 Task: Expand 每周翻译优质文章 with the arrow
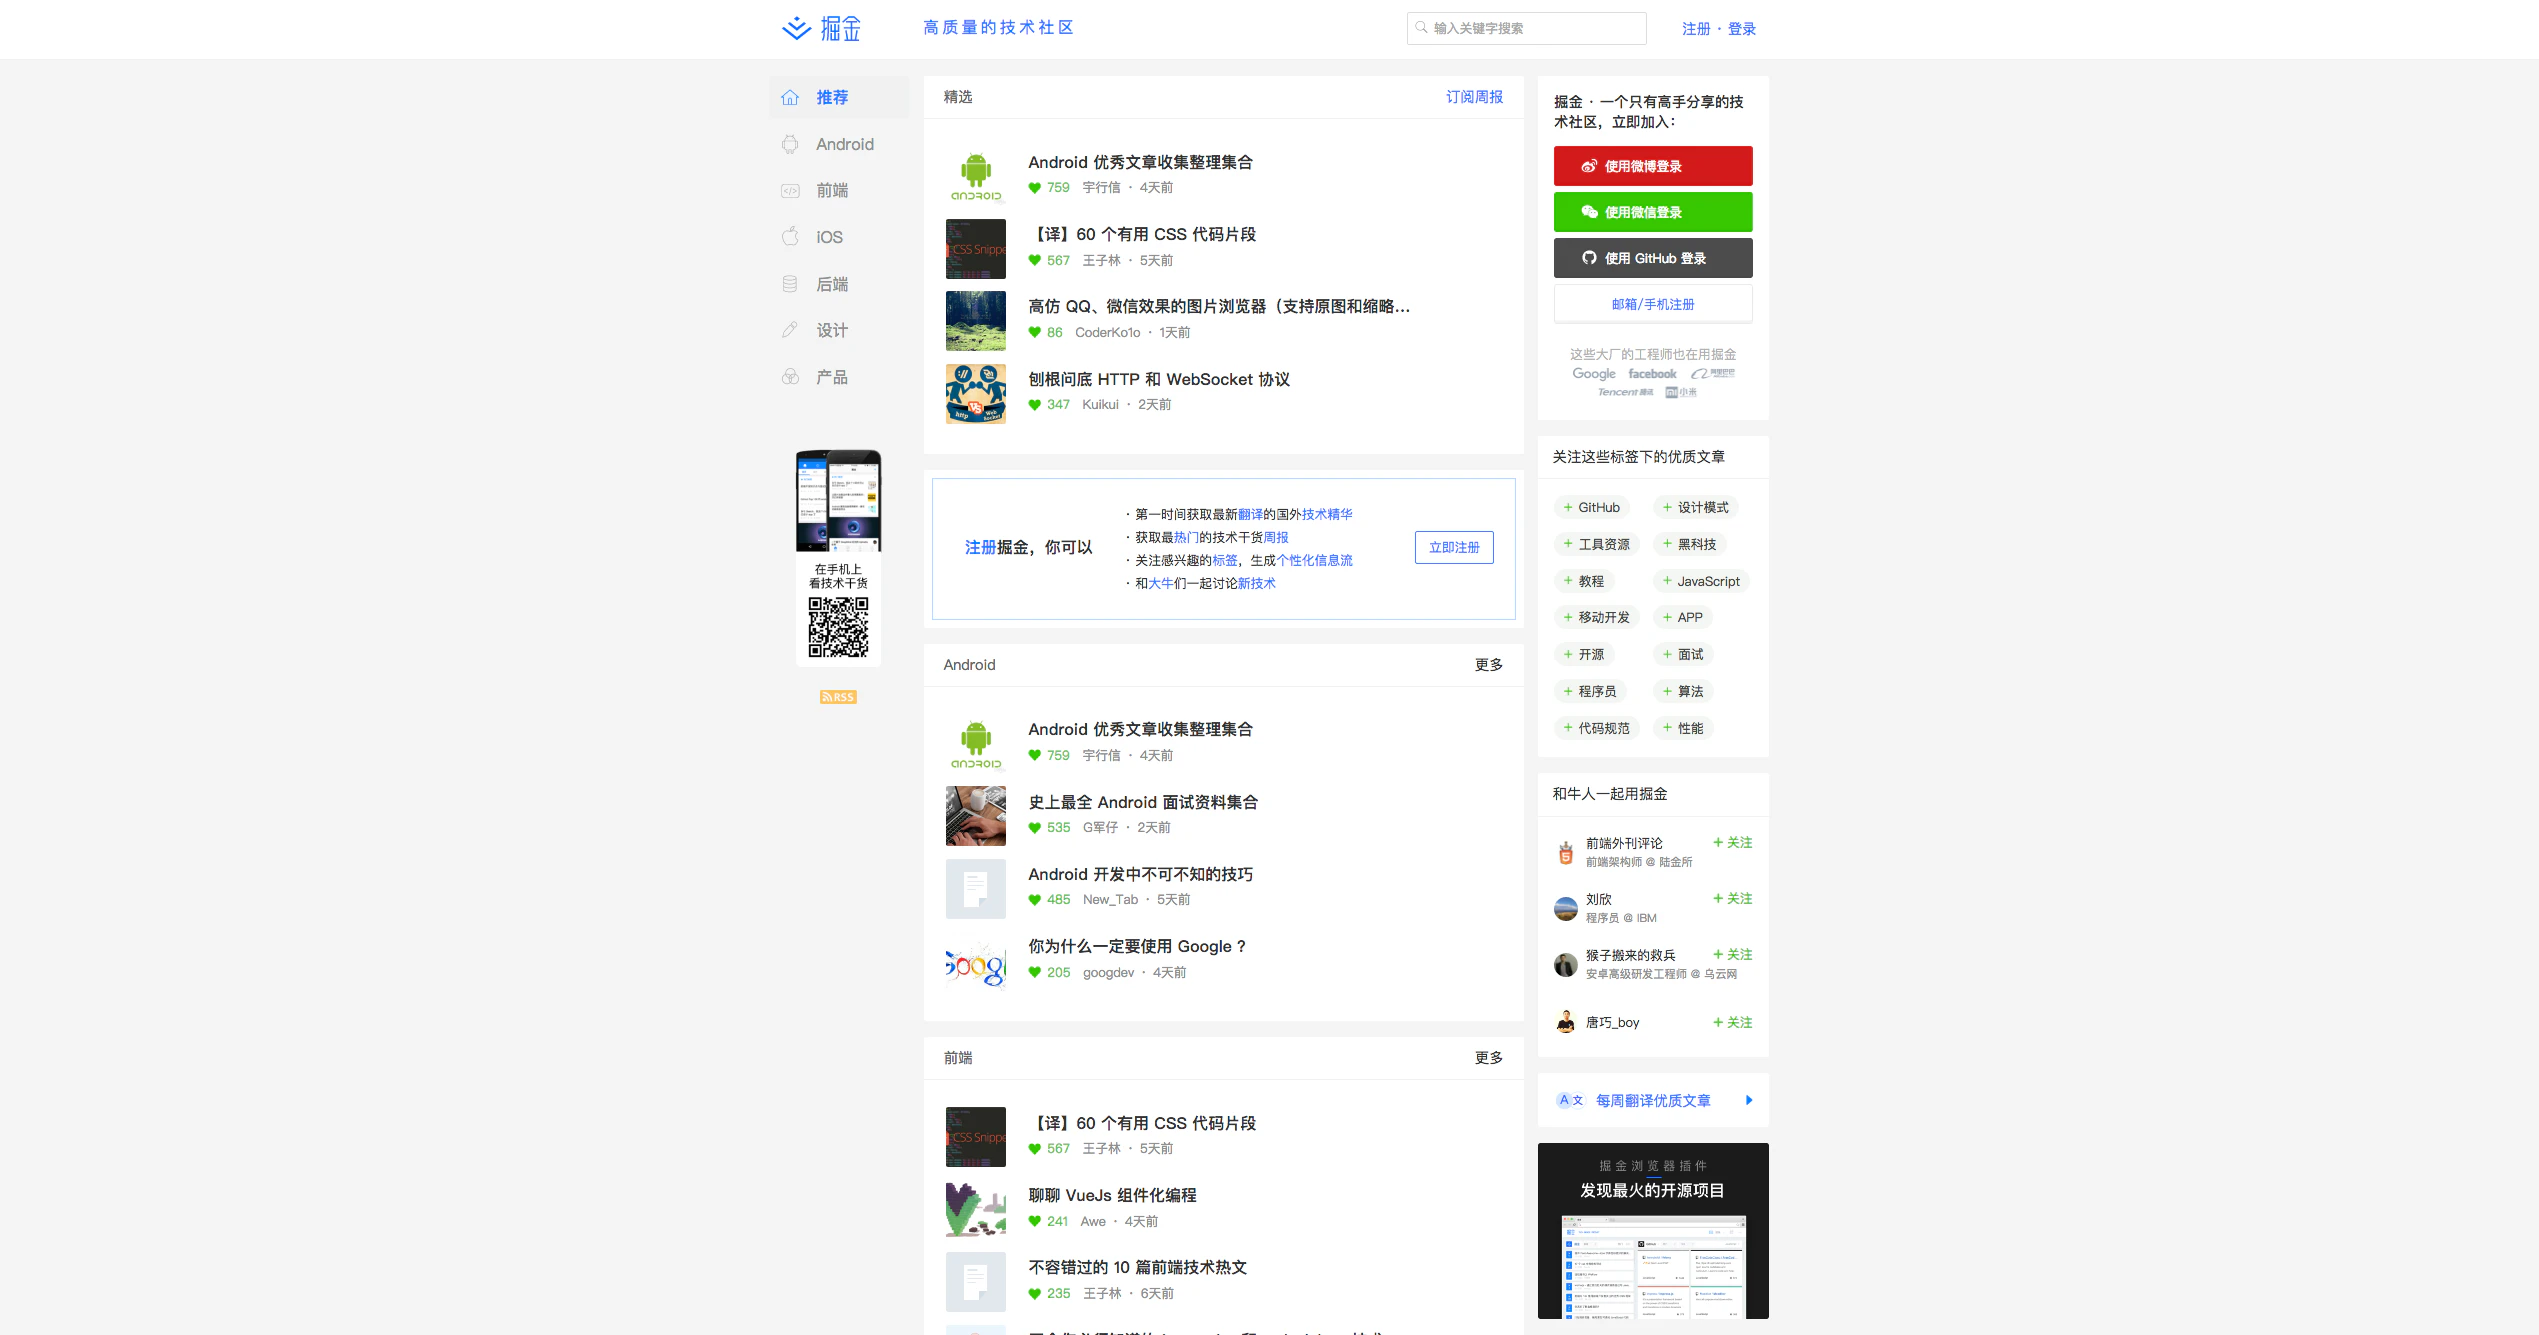(1748, 1100)
